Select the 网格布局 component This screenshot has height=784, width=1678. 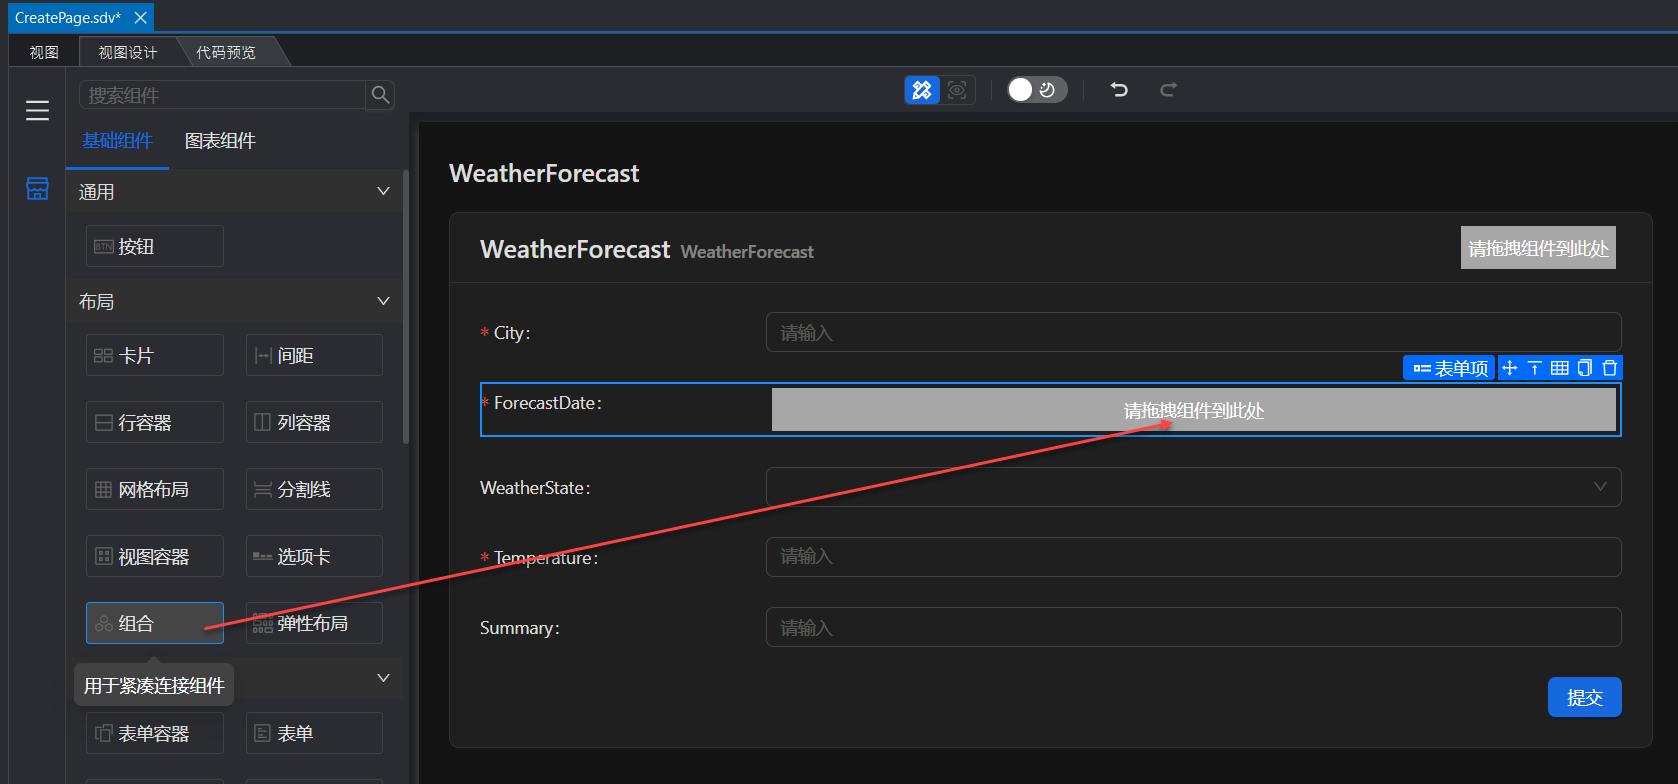[155, 489]
